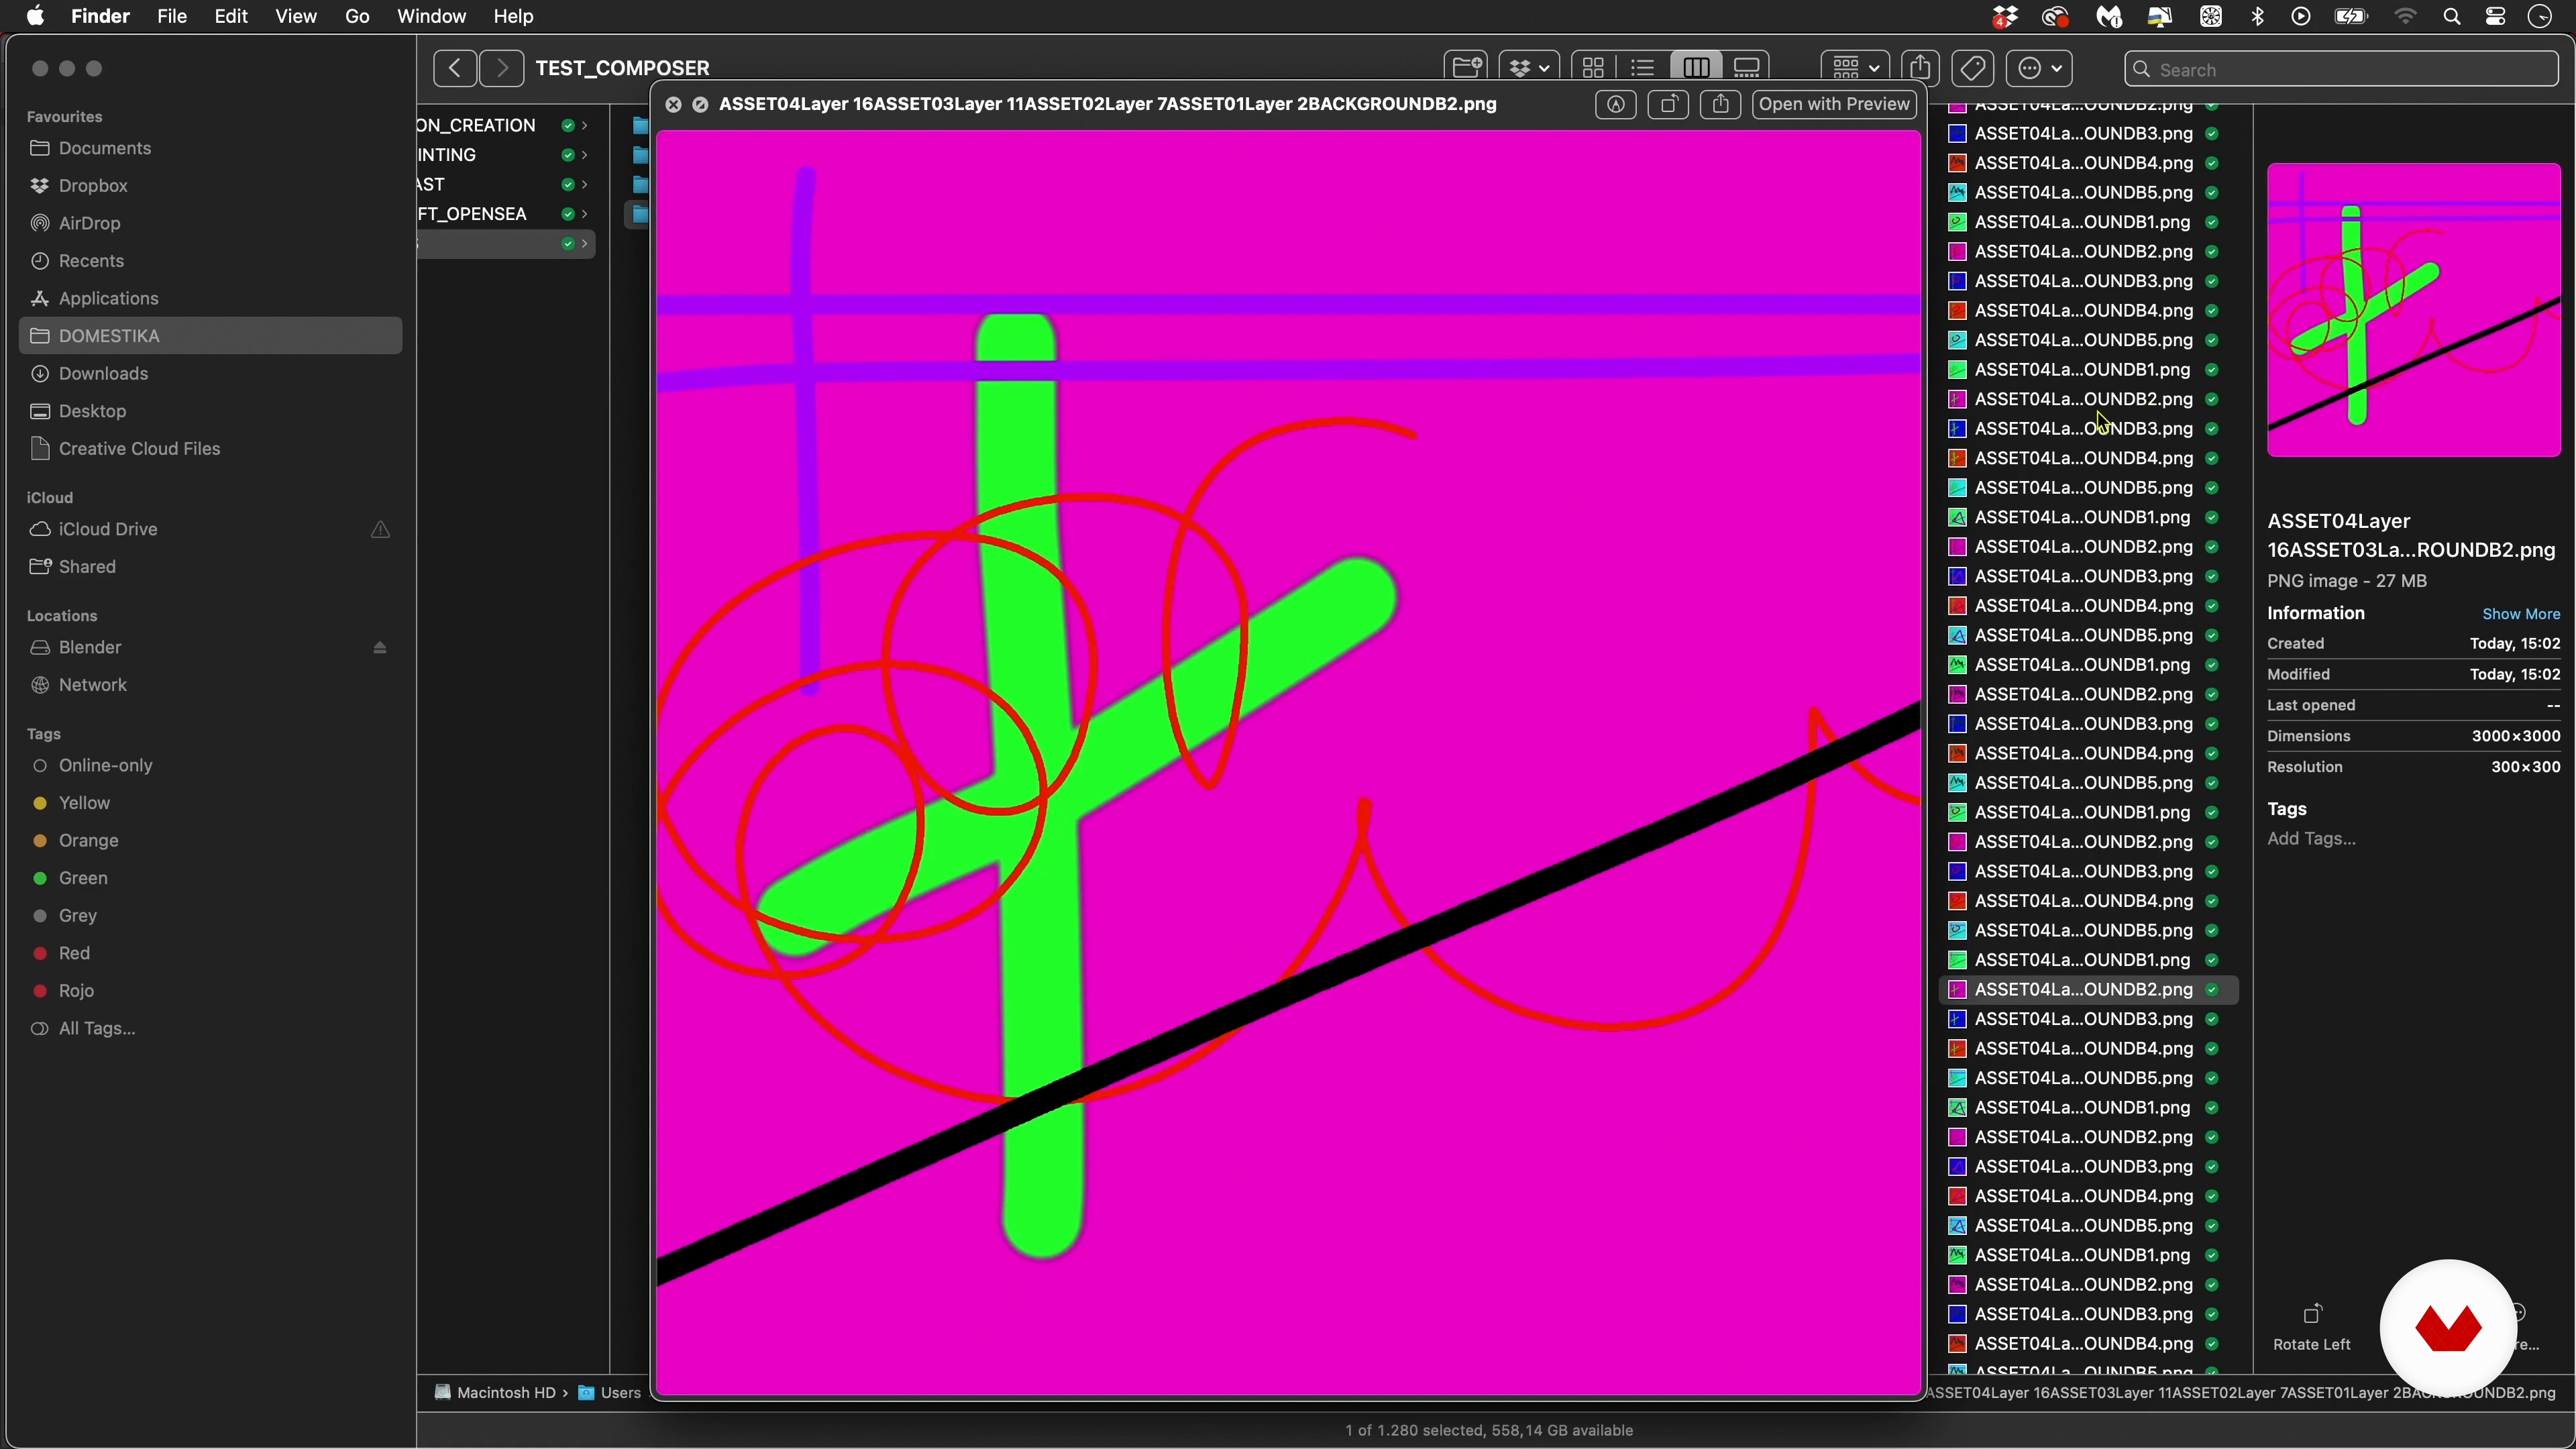Click Users in the path bar
The height and width of the screenshot is (1449, 2576).
pos(610,1393)
